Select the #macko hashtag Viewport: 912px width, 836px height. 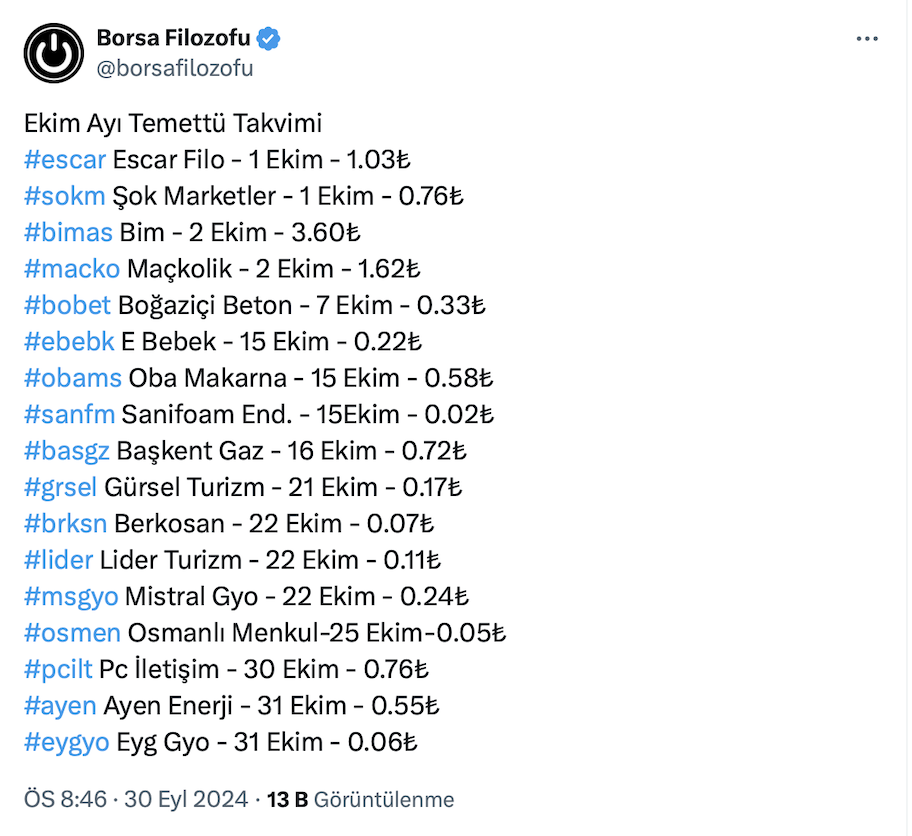point(71,269)
